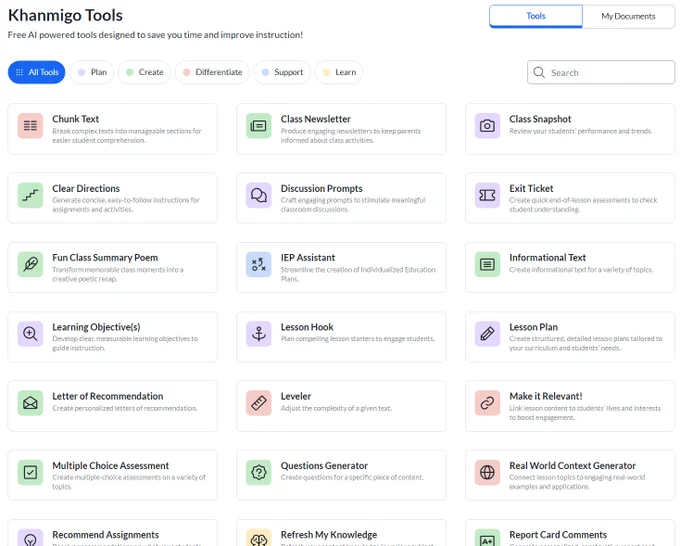The height and width of the screenshot is (546, 680).
Task: Open the Class Snapshot tool title
Action: point(540,119)
